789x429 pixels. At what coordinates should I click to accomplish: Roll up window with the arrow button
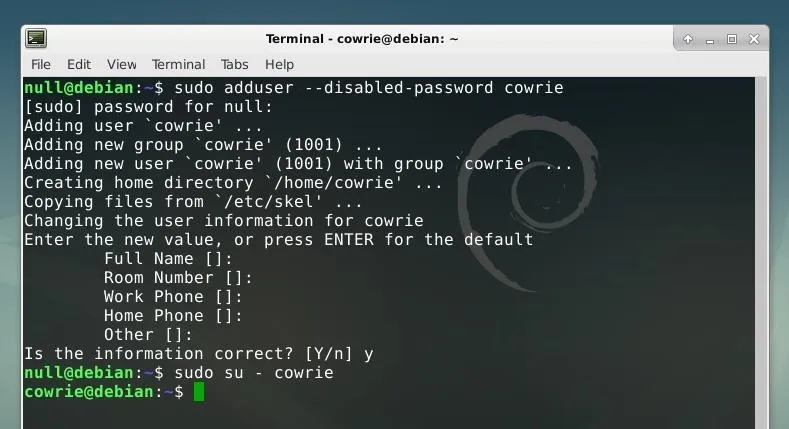click(688, 39)
